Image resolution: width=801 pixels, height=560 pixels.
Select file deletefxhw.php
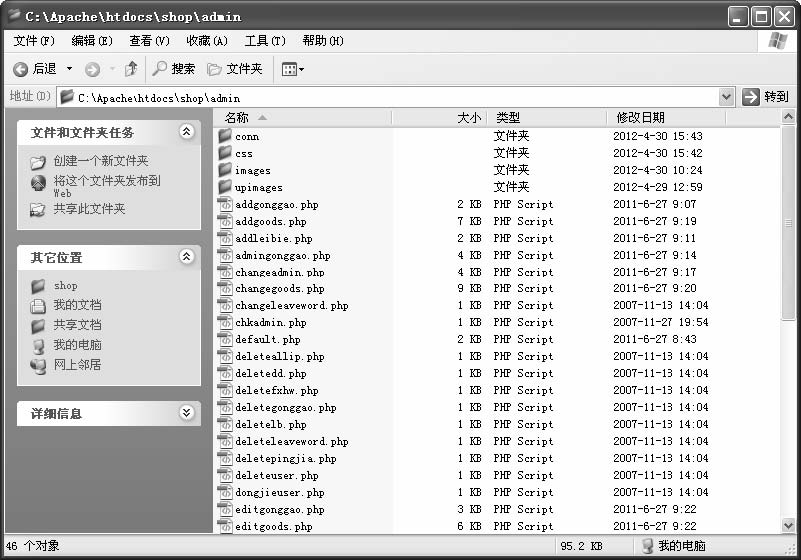point(276,390)
